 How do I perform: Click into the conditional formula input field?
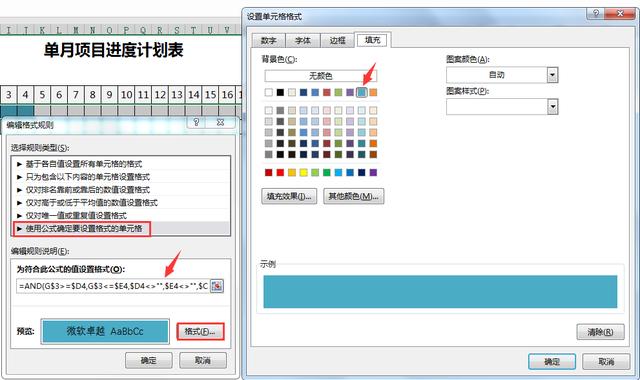click(113, 286)
